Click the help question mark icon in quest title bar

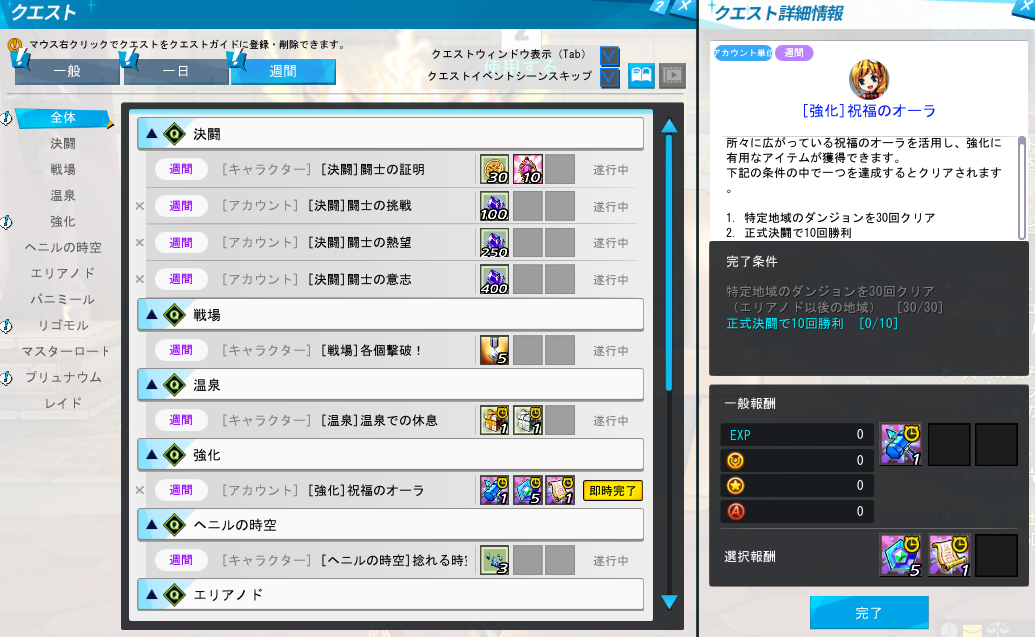tap(659, 7)
